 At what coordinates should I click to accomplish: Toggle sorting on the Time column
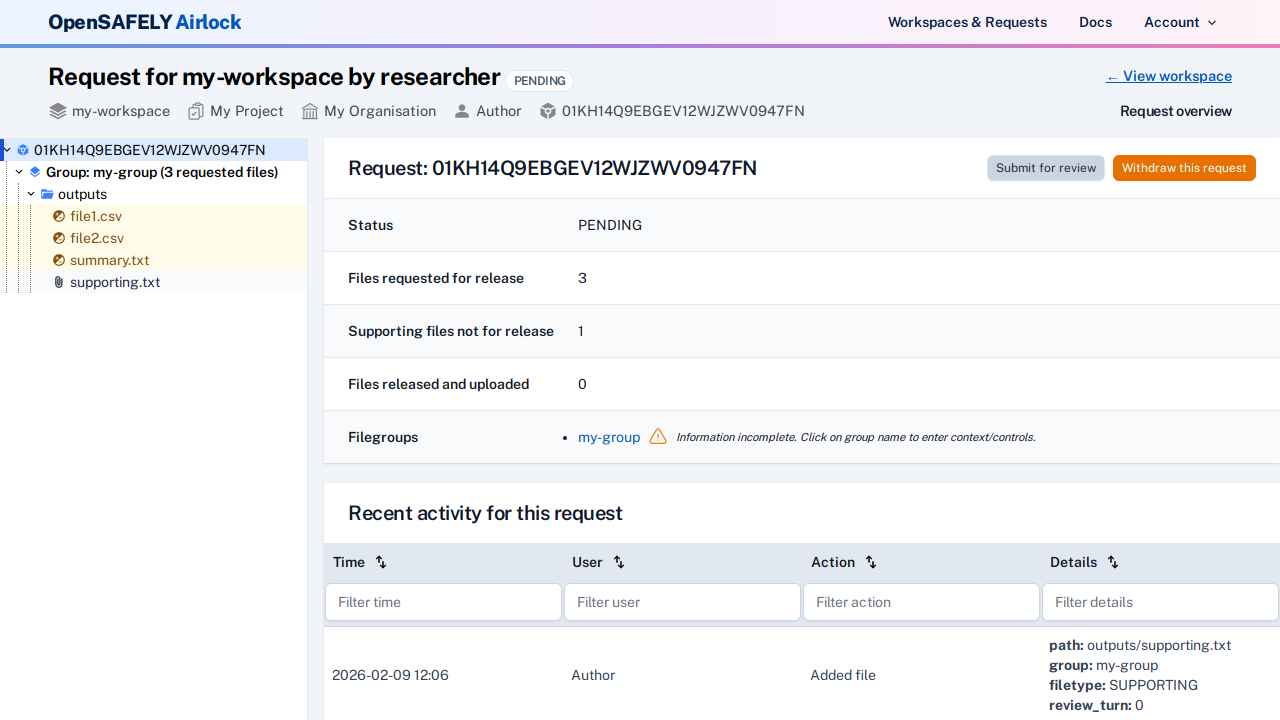[x=380, y=562]
